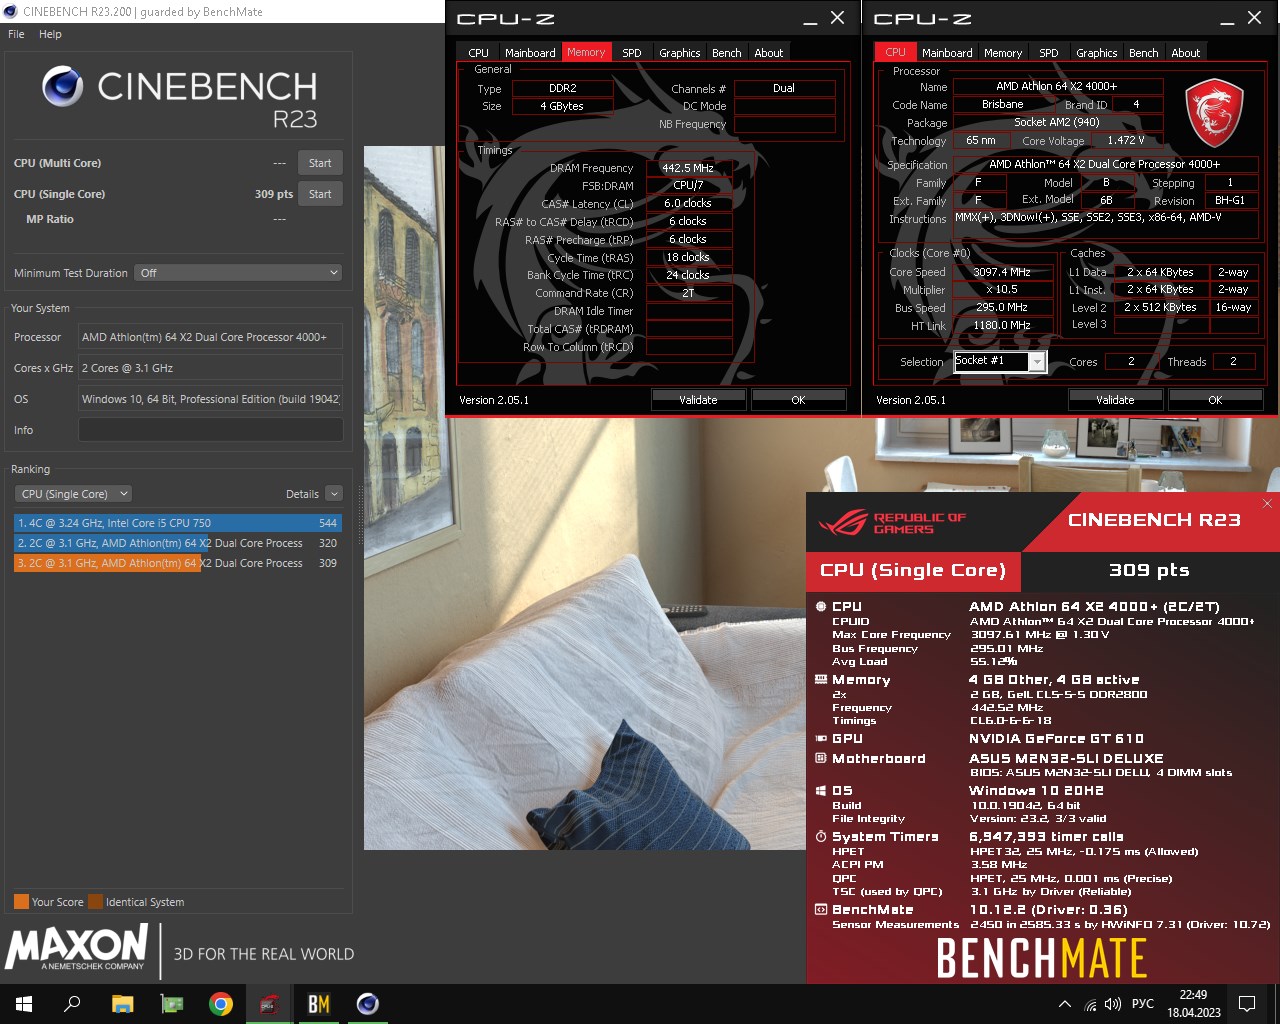Open volume tray icon
The height and width of the screenshot is (1024, 1280).
[x=1114, y=1004]
